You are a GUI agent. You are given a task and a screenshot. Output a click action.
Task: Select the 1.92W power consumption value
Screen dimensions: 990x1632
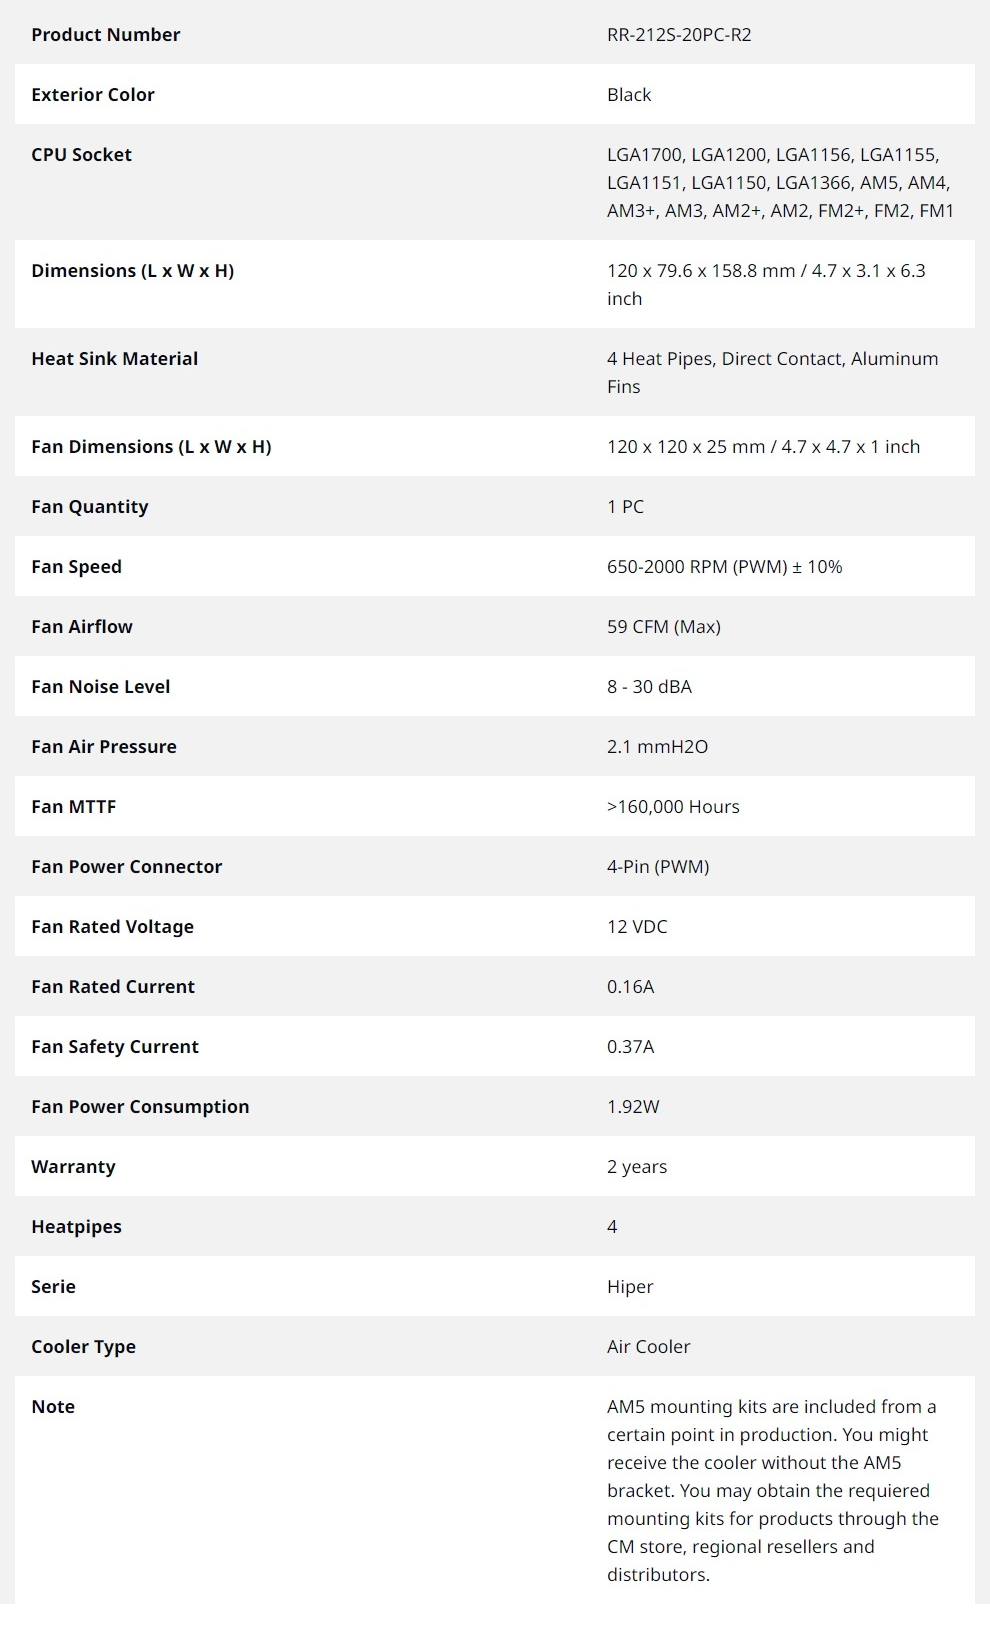click(633, 1107)
